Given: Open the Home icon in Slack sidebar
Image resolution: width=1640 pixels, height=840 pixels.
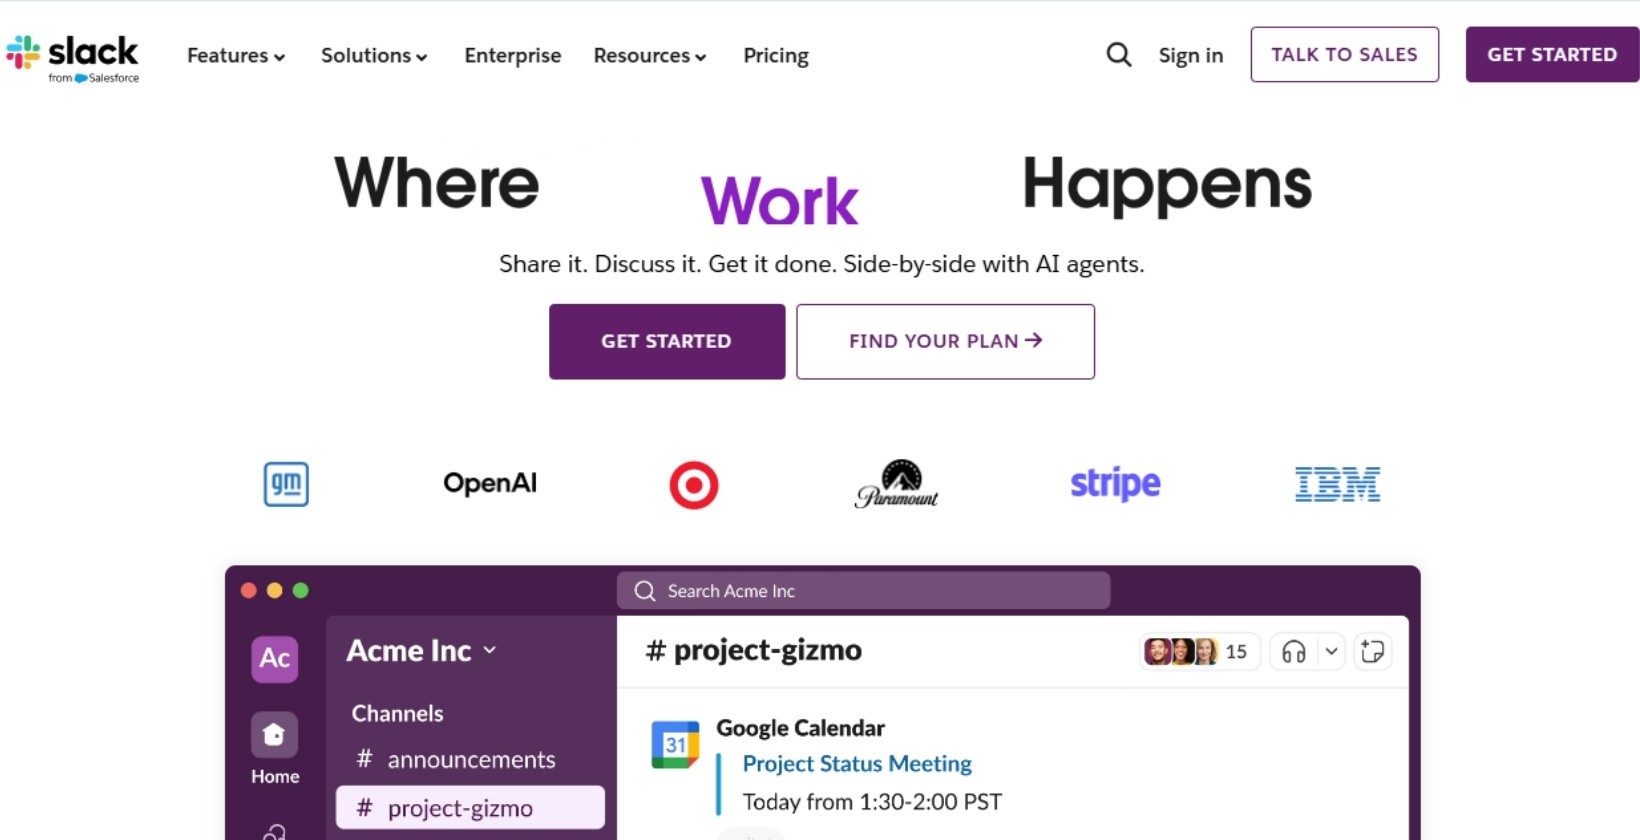Looking at the screenshot, I should pyautogui.click(x=274, y=734).
